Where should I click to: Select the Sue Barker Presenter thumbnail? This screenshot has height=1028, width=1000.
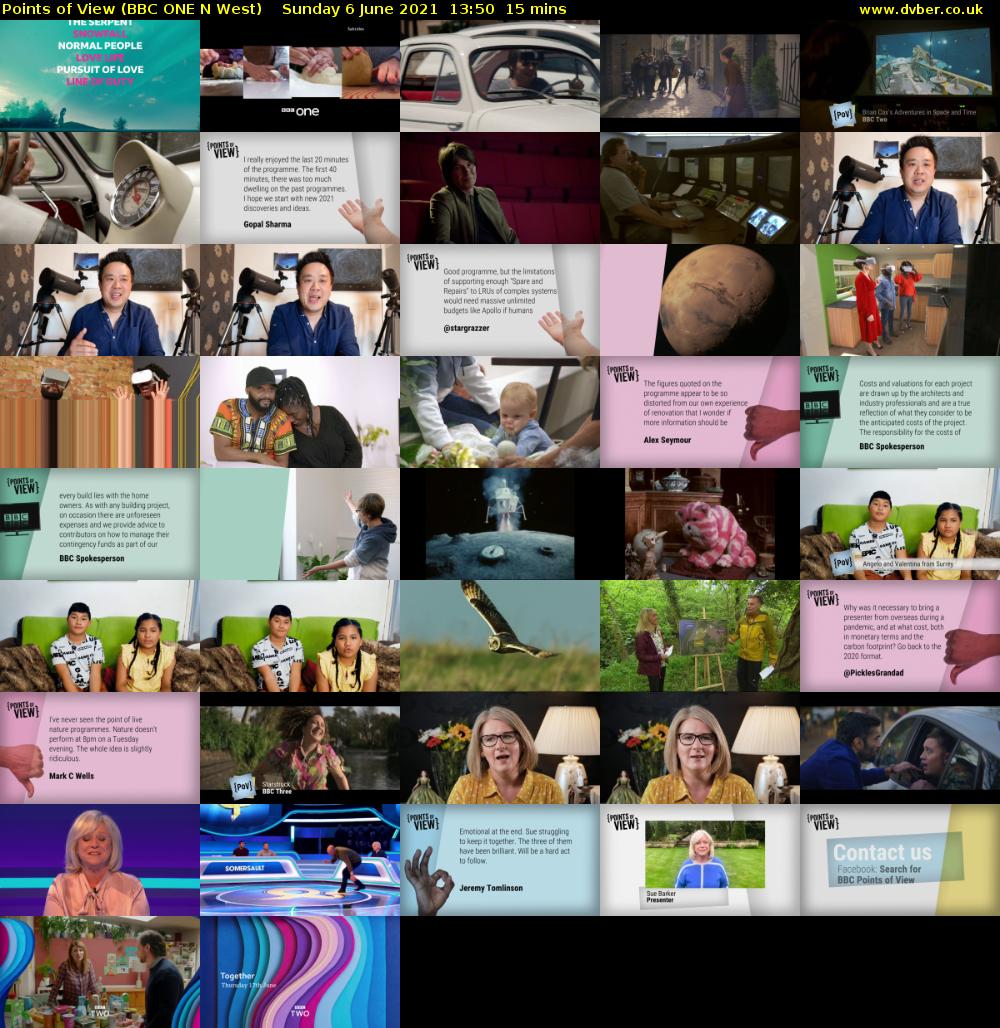point(700,860)
